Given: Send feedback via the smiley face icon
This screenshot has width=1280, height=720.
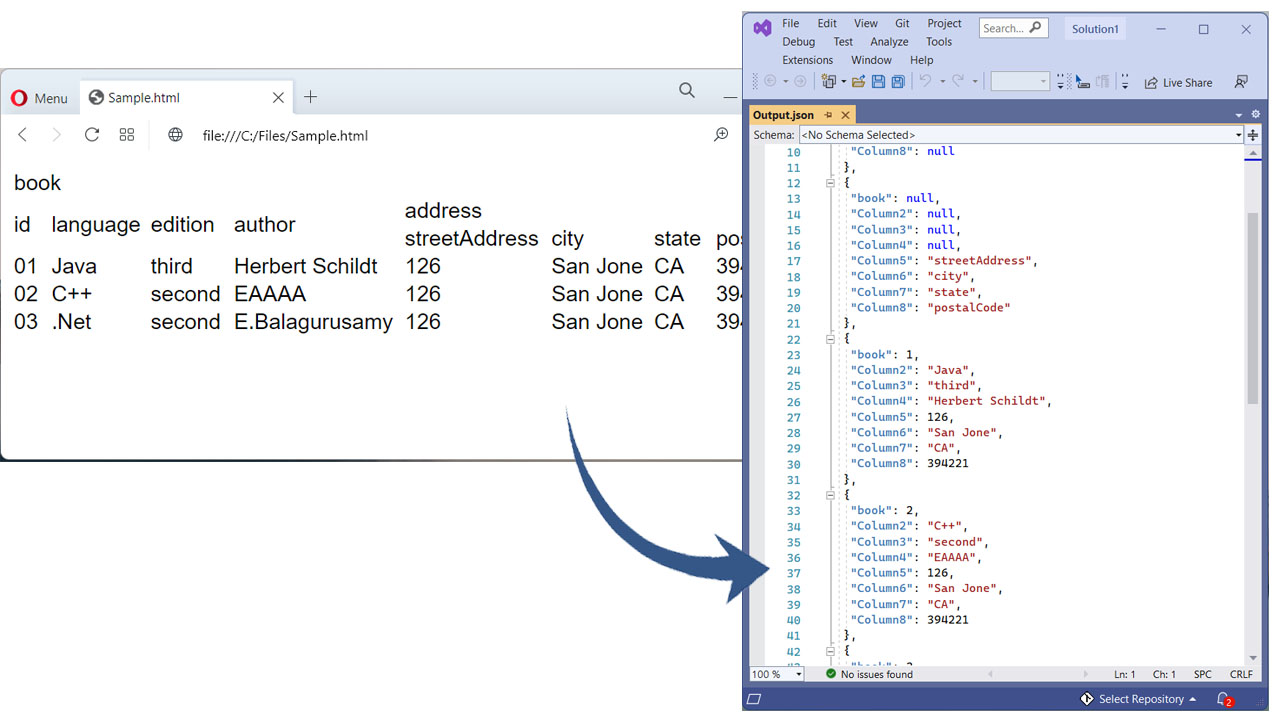Looking at the screenshot, I should [x=1242, y=82].
